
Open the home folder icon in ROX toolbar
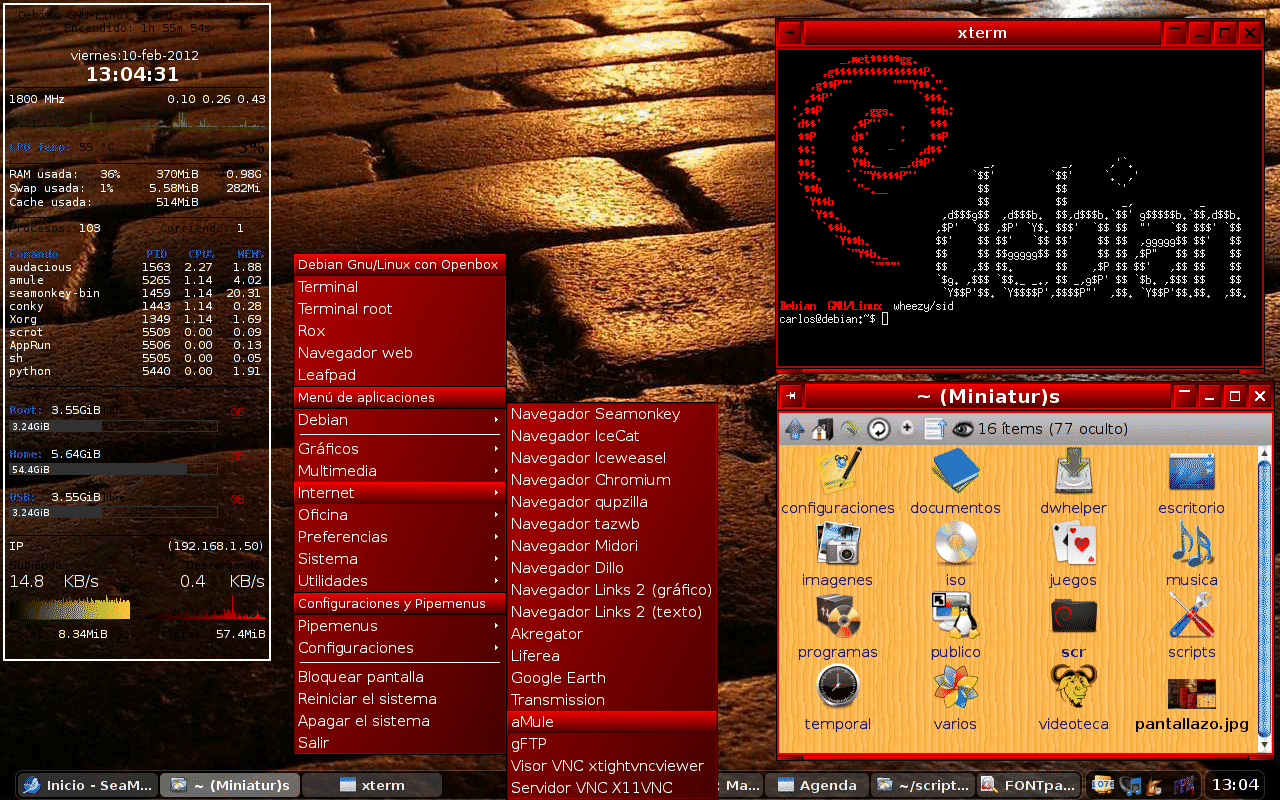(822, 429)
